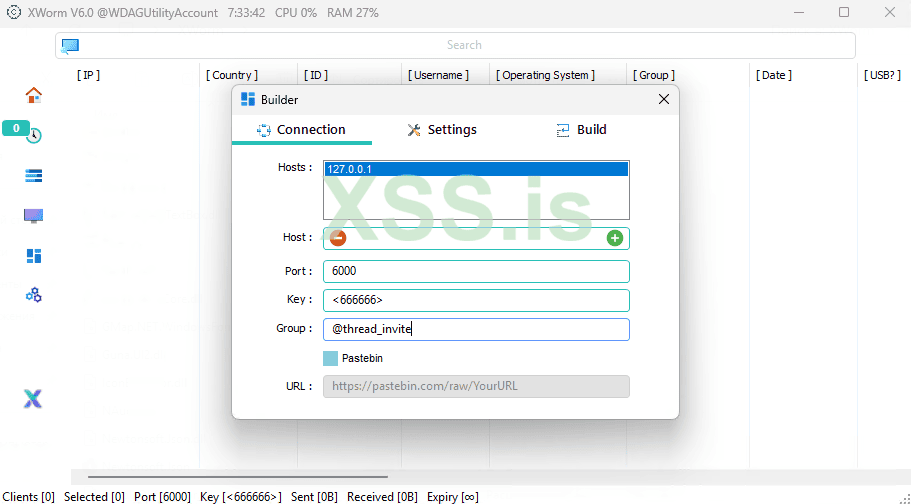Click Clients [0] in the status bar

click(28, 497)
